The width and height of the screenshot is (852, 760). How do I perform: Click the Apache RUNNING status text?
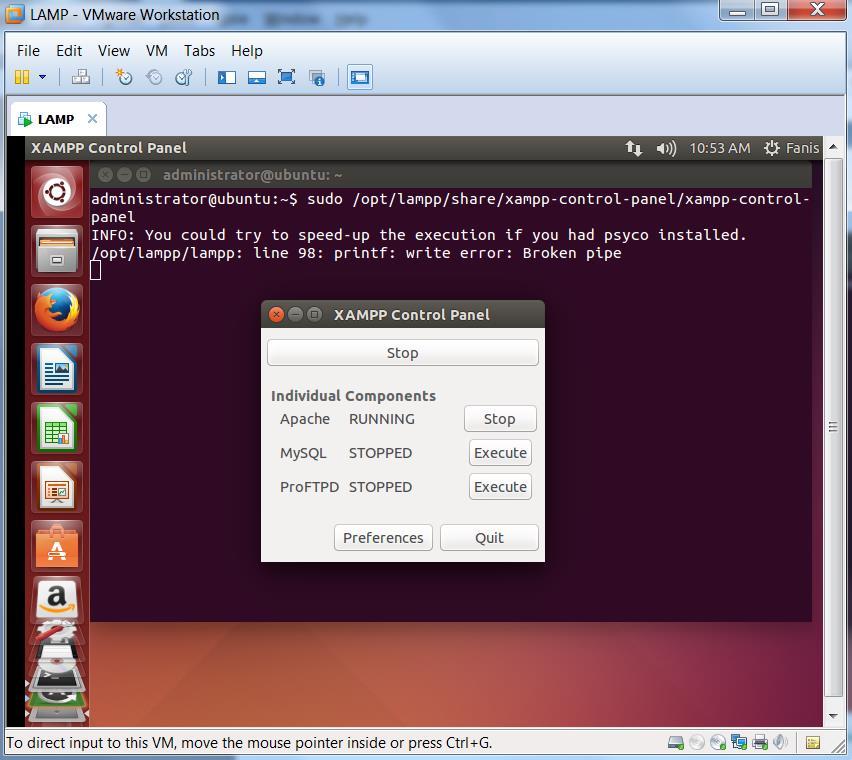pos(381,419)
